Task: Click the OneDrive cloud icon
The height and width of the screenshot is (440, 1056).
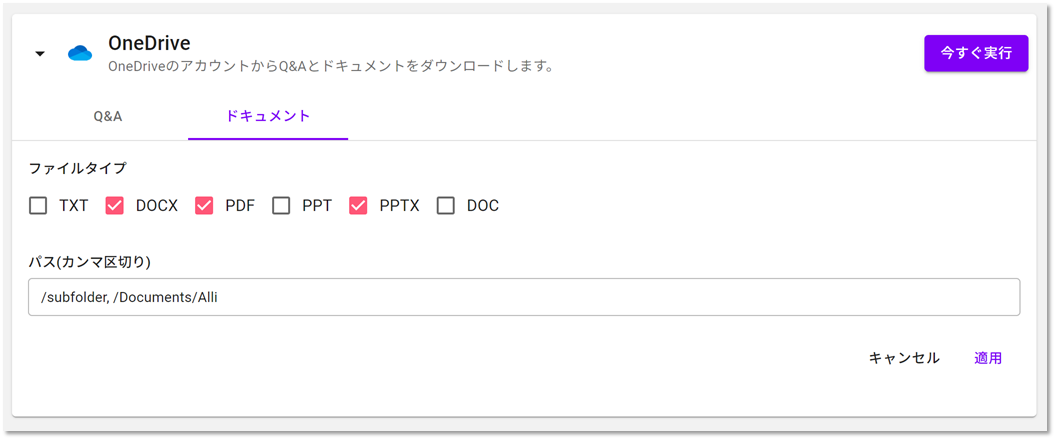Action: pyautogui.click(x=80, y=53)
